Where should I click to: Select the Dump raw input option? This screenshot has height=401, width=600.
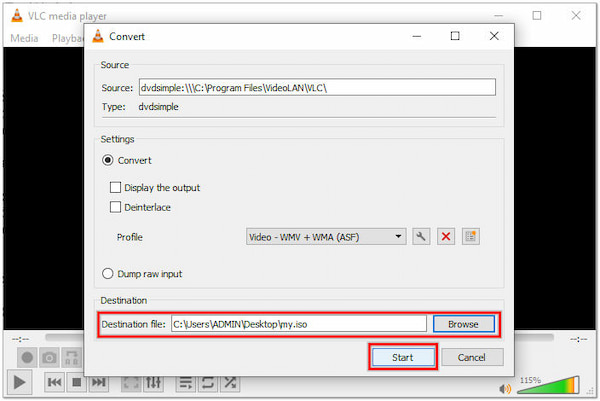[107, 274]
